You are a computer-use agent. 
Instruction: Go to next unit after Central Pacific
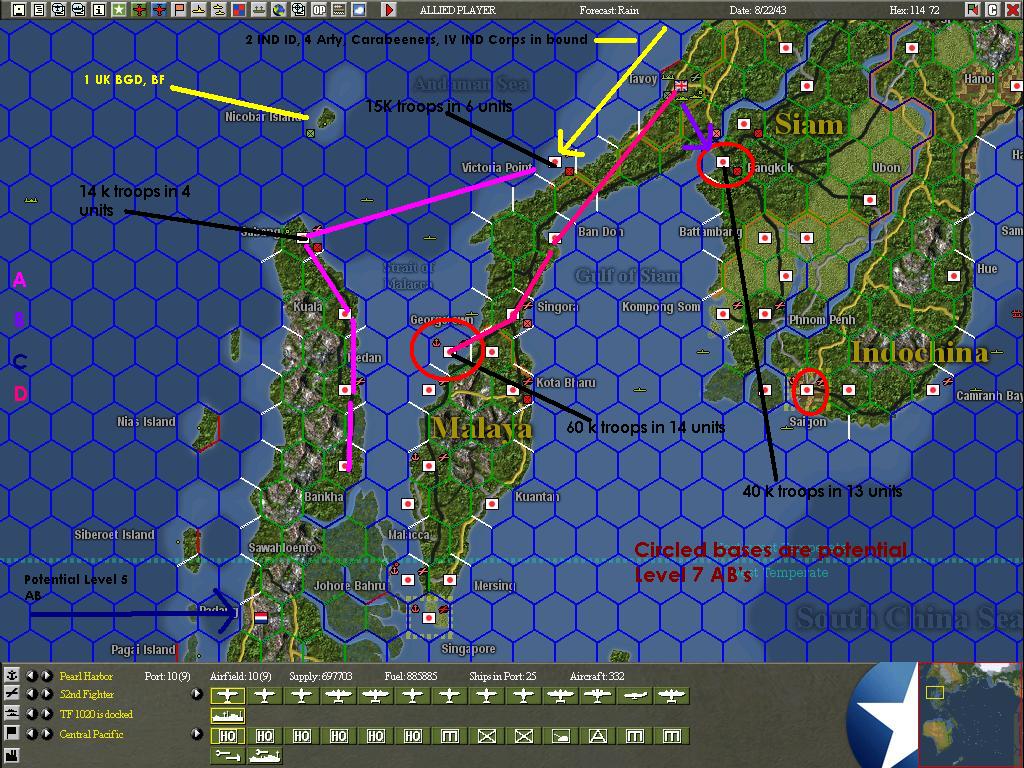coord(46,733)
